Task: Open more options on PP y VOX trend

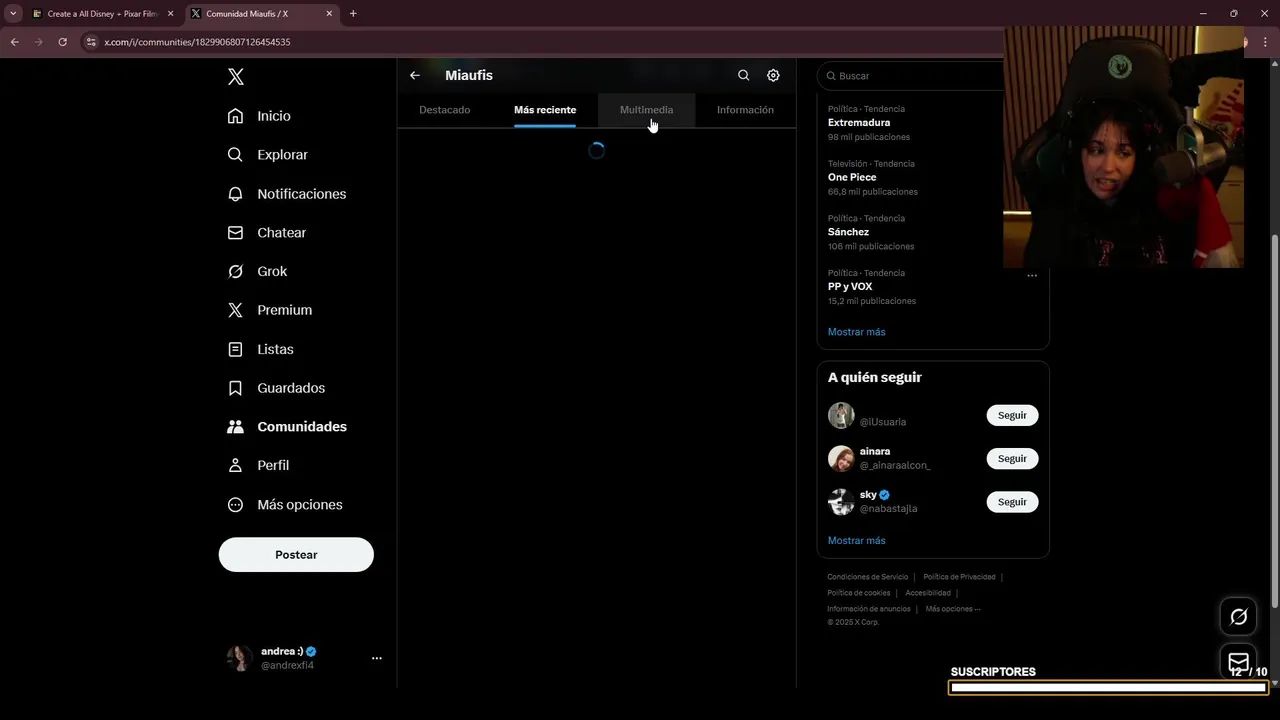Action: coord(1032,276)
